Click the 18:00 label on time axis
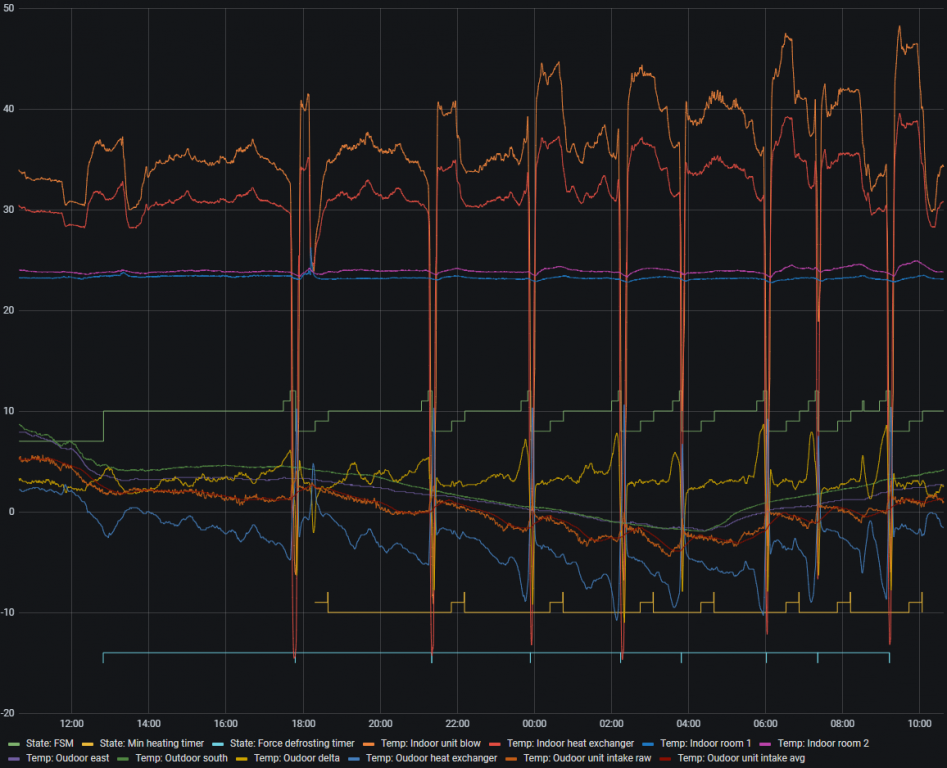This screenshot has height=768, width=947. pyautogui.click(x=303, y=722)
